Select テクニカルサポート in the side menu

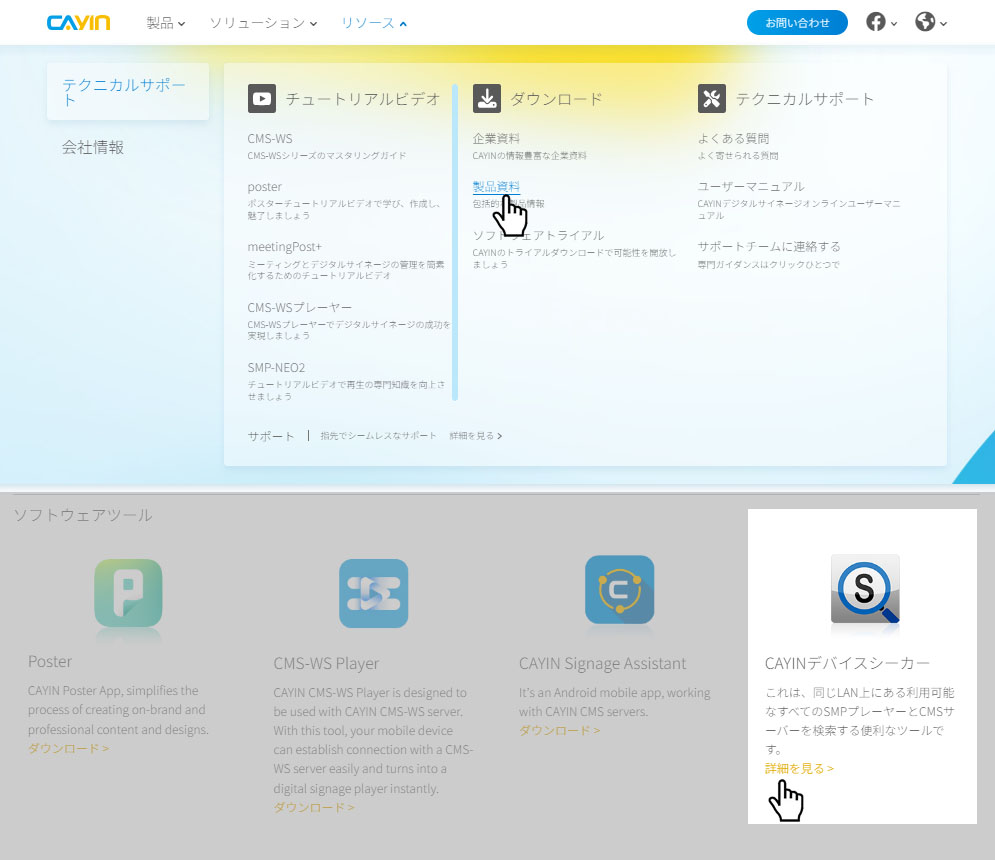click(x=128, y=91)
